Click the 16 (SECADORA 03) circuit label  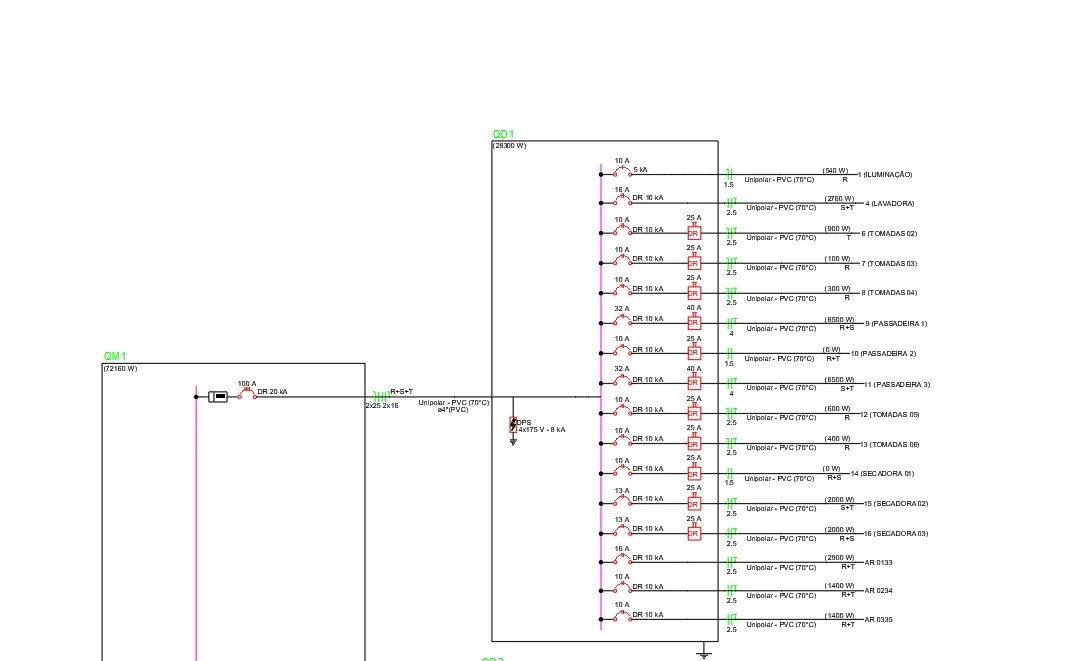click(x=896, y=533)
